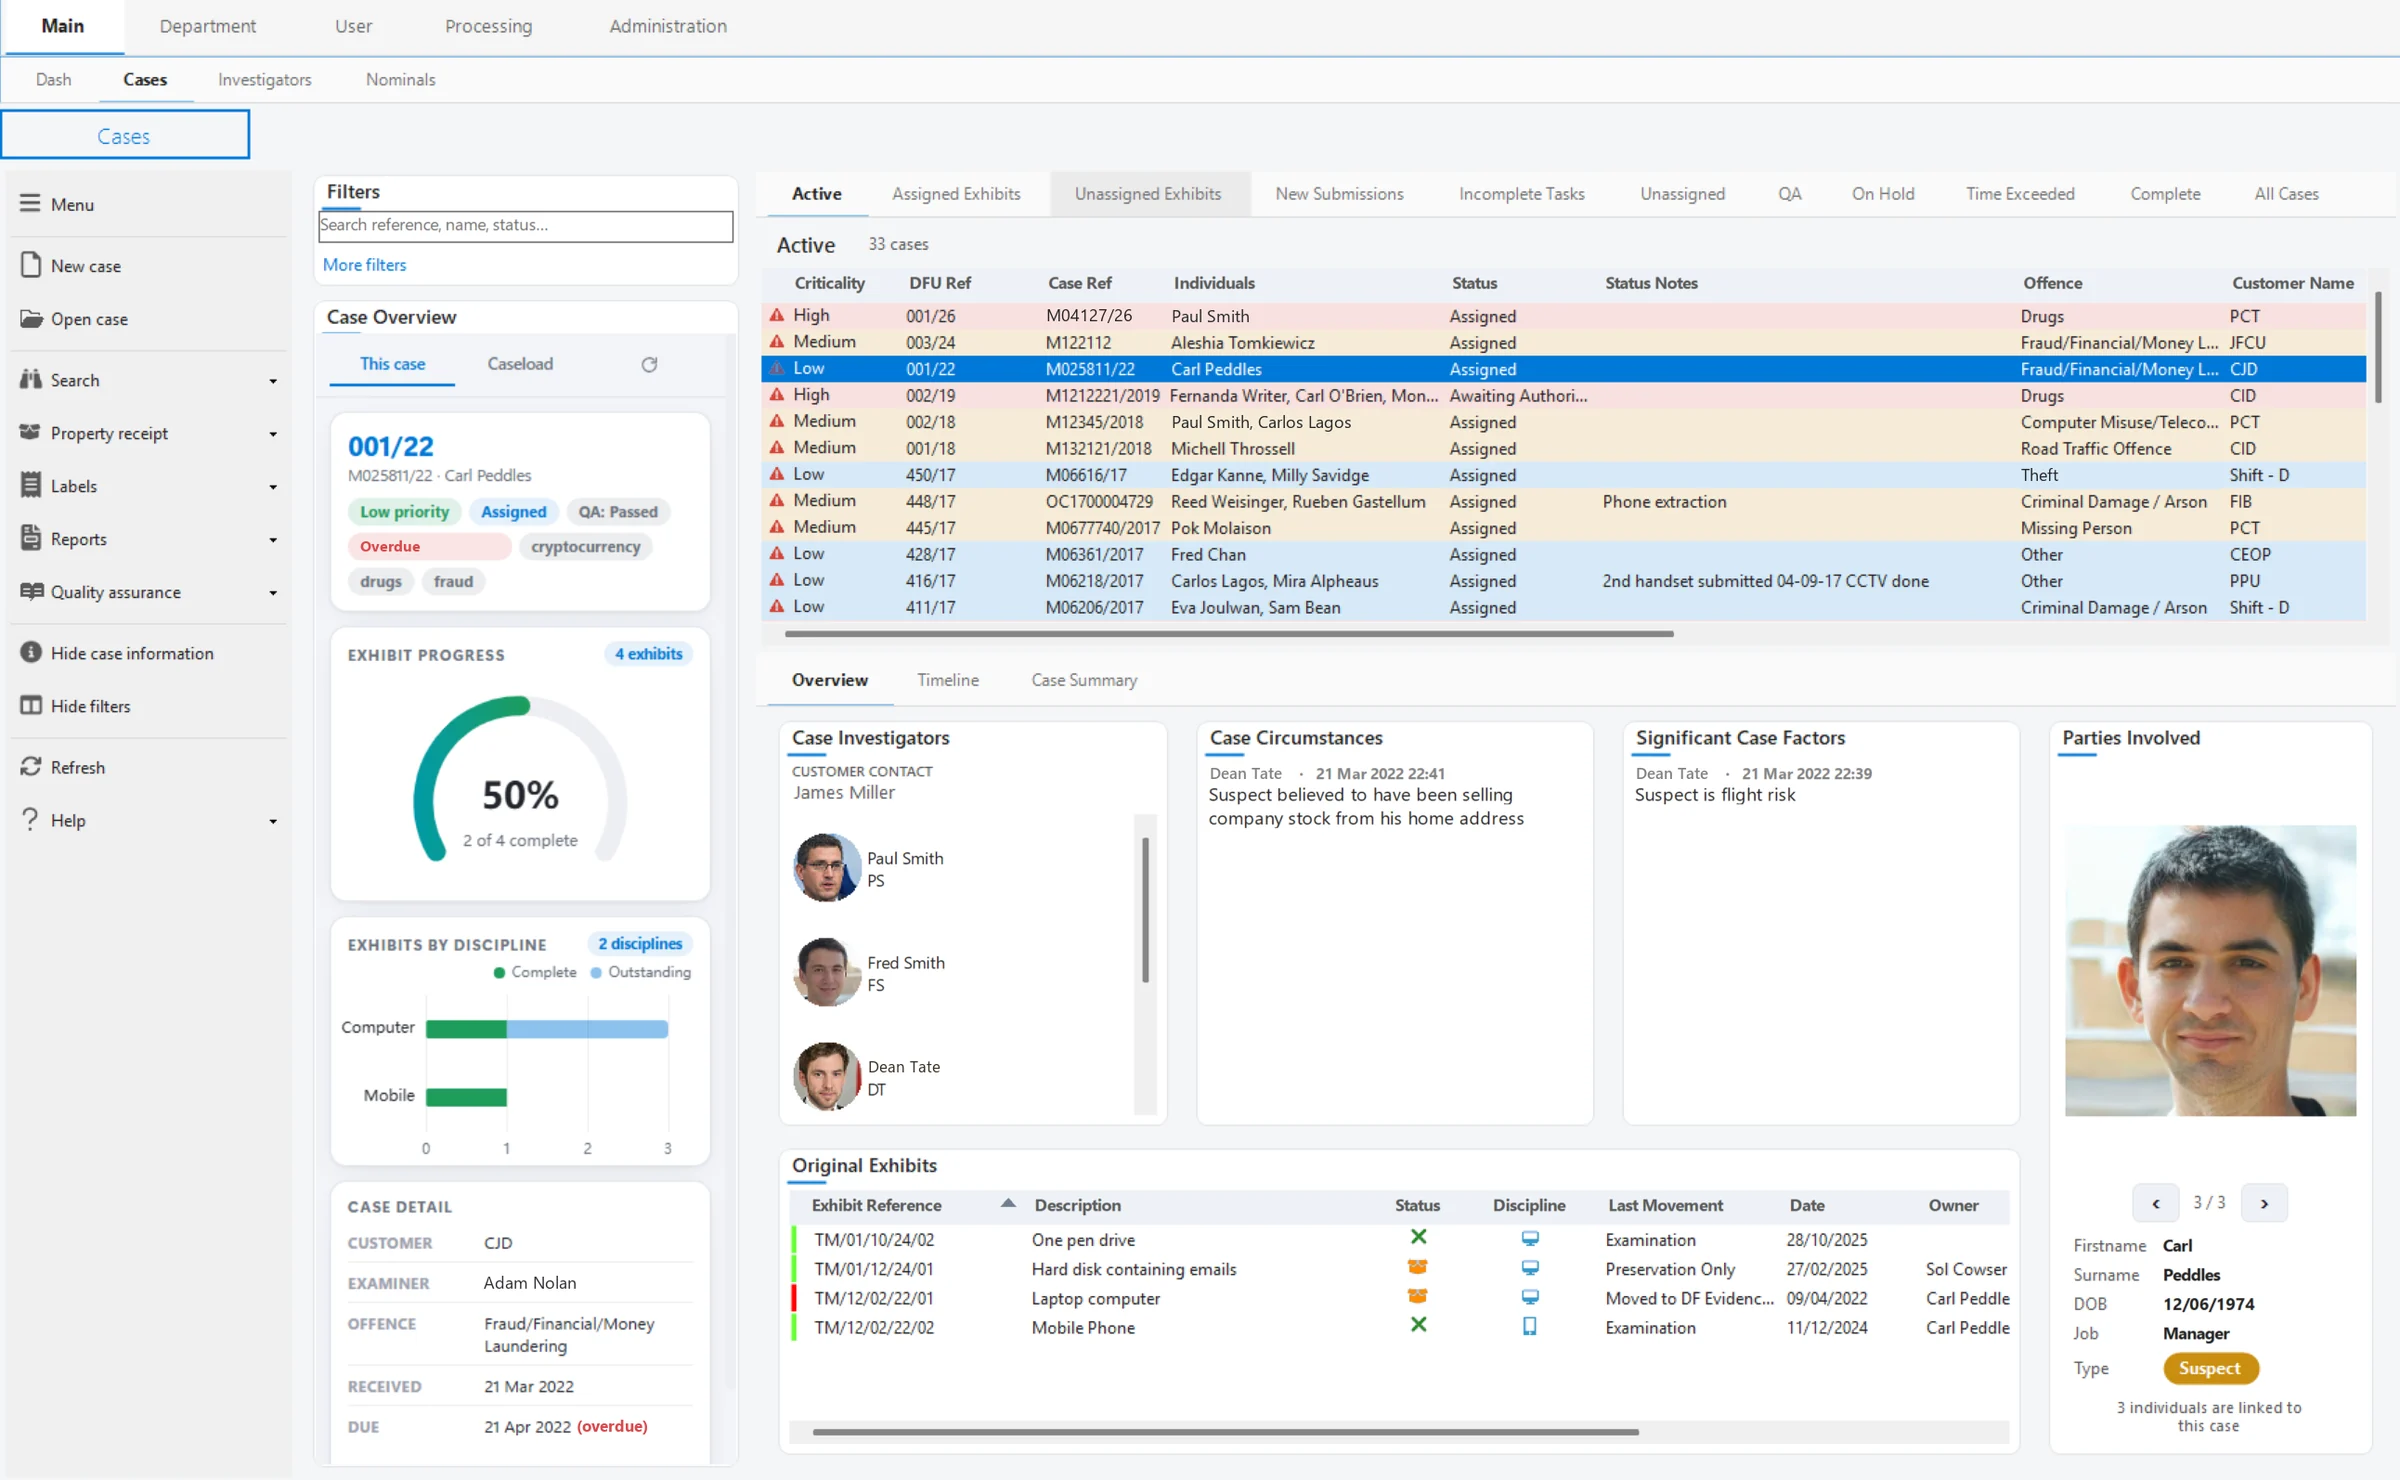Image resolution: width=2400 pixels, height=1480 pixels.
Task: Click the Reports clipboard icon
Action: click(31, 538)
